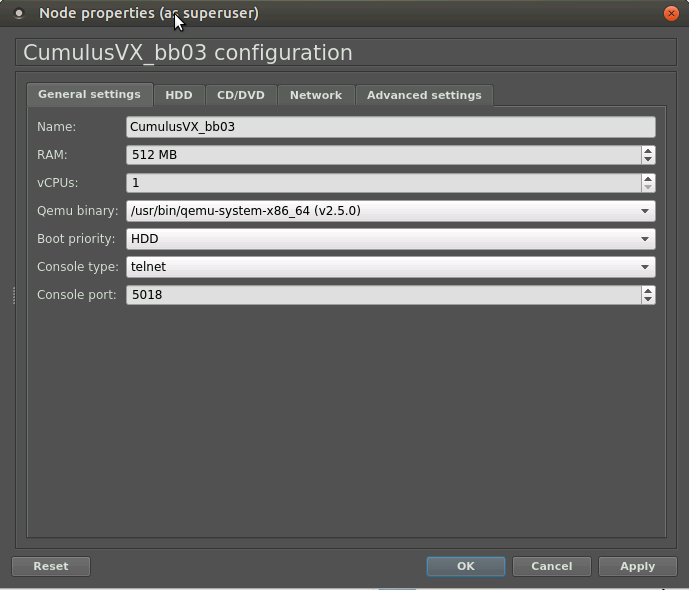Screen dimensions: 689x590
Task: Click the Reset button
Action: (51, 566)
